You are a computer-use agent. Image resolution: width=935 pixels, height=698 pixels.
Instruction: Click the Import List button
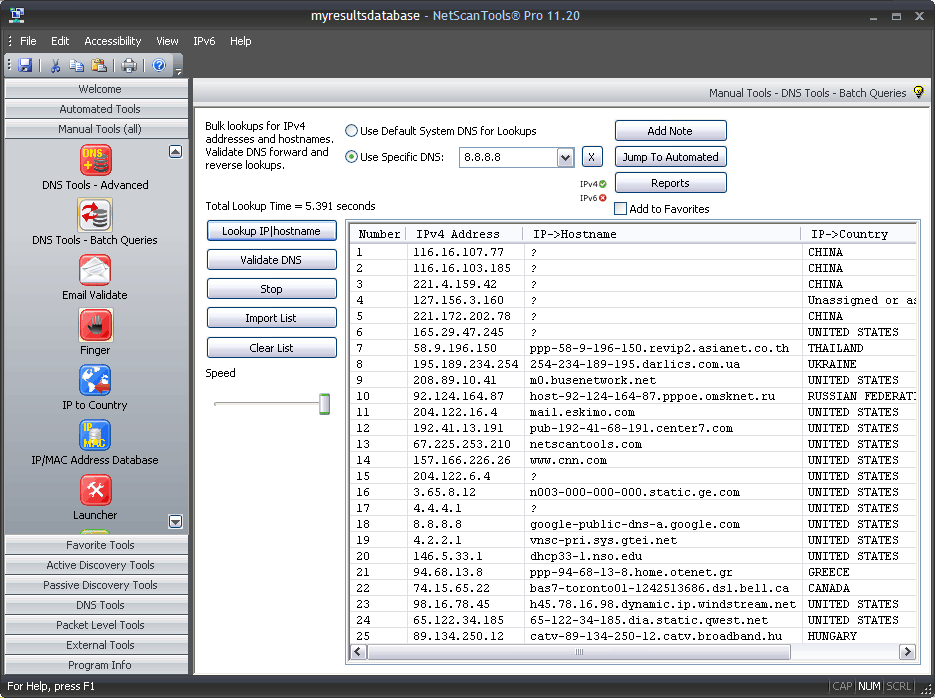click(271, 318)
